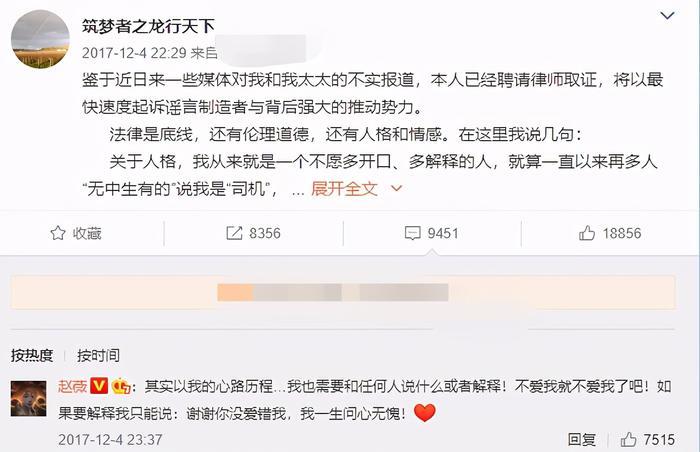Viewport: 700px width, 452px height.
Task: Click the 收藏 star icon
Action: click(x=58, y=233)
